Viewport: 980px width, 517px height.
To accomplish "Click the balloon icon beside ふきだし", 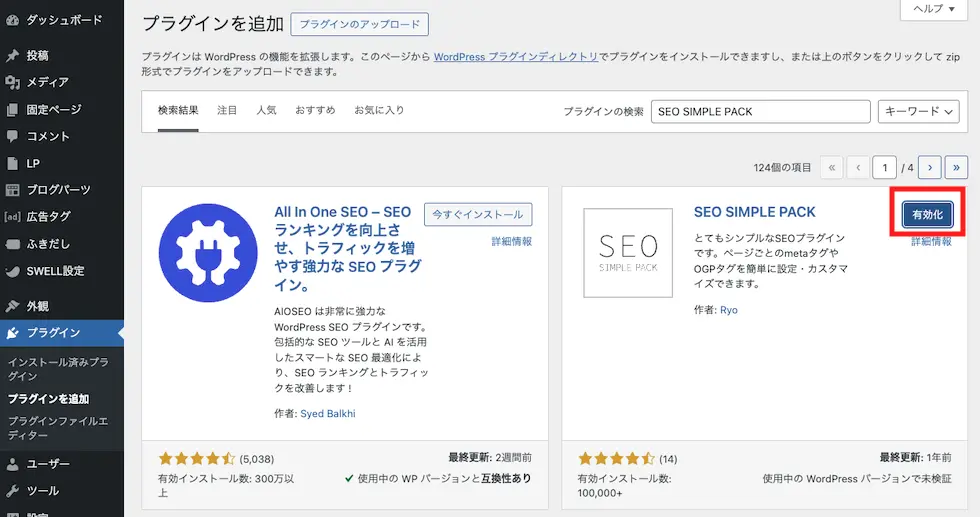I will [x=12, y=244].
